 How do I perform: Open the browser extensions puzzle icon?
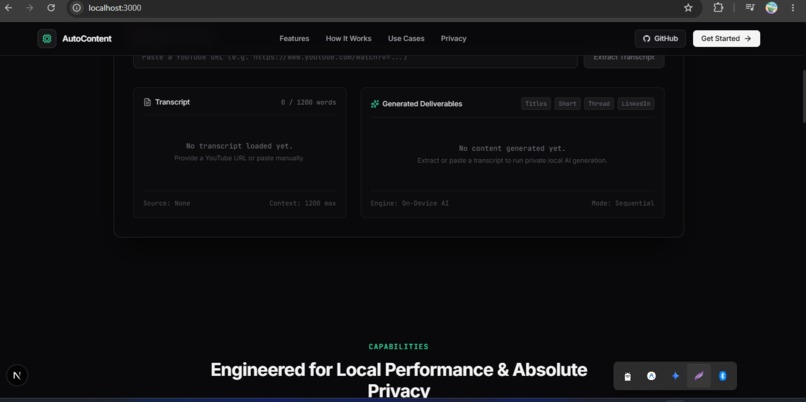coord(719,8)
